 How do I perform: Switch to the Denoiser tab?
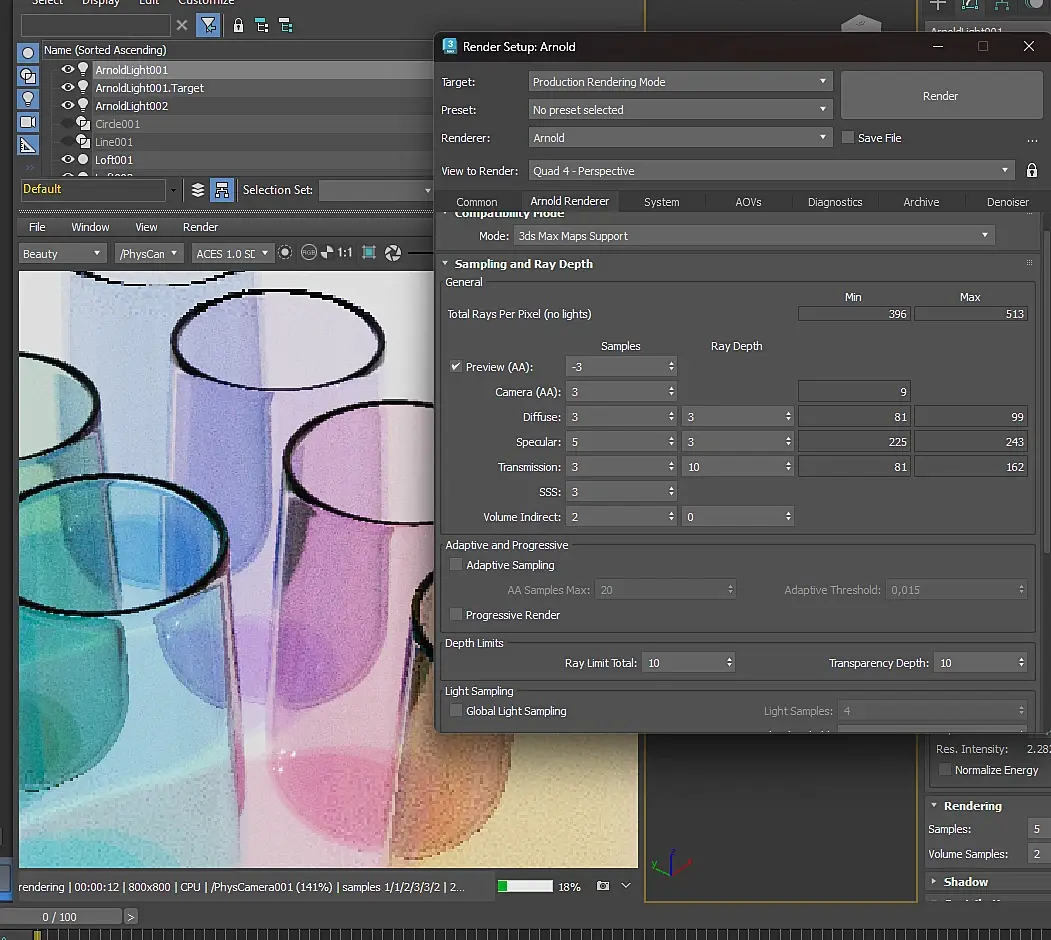pos(1007,202)
